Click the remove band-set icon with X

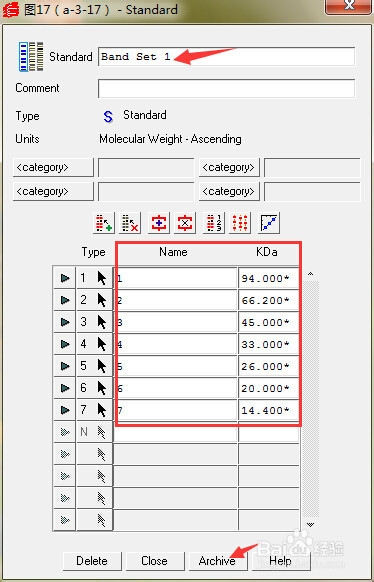coord(185,223)
